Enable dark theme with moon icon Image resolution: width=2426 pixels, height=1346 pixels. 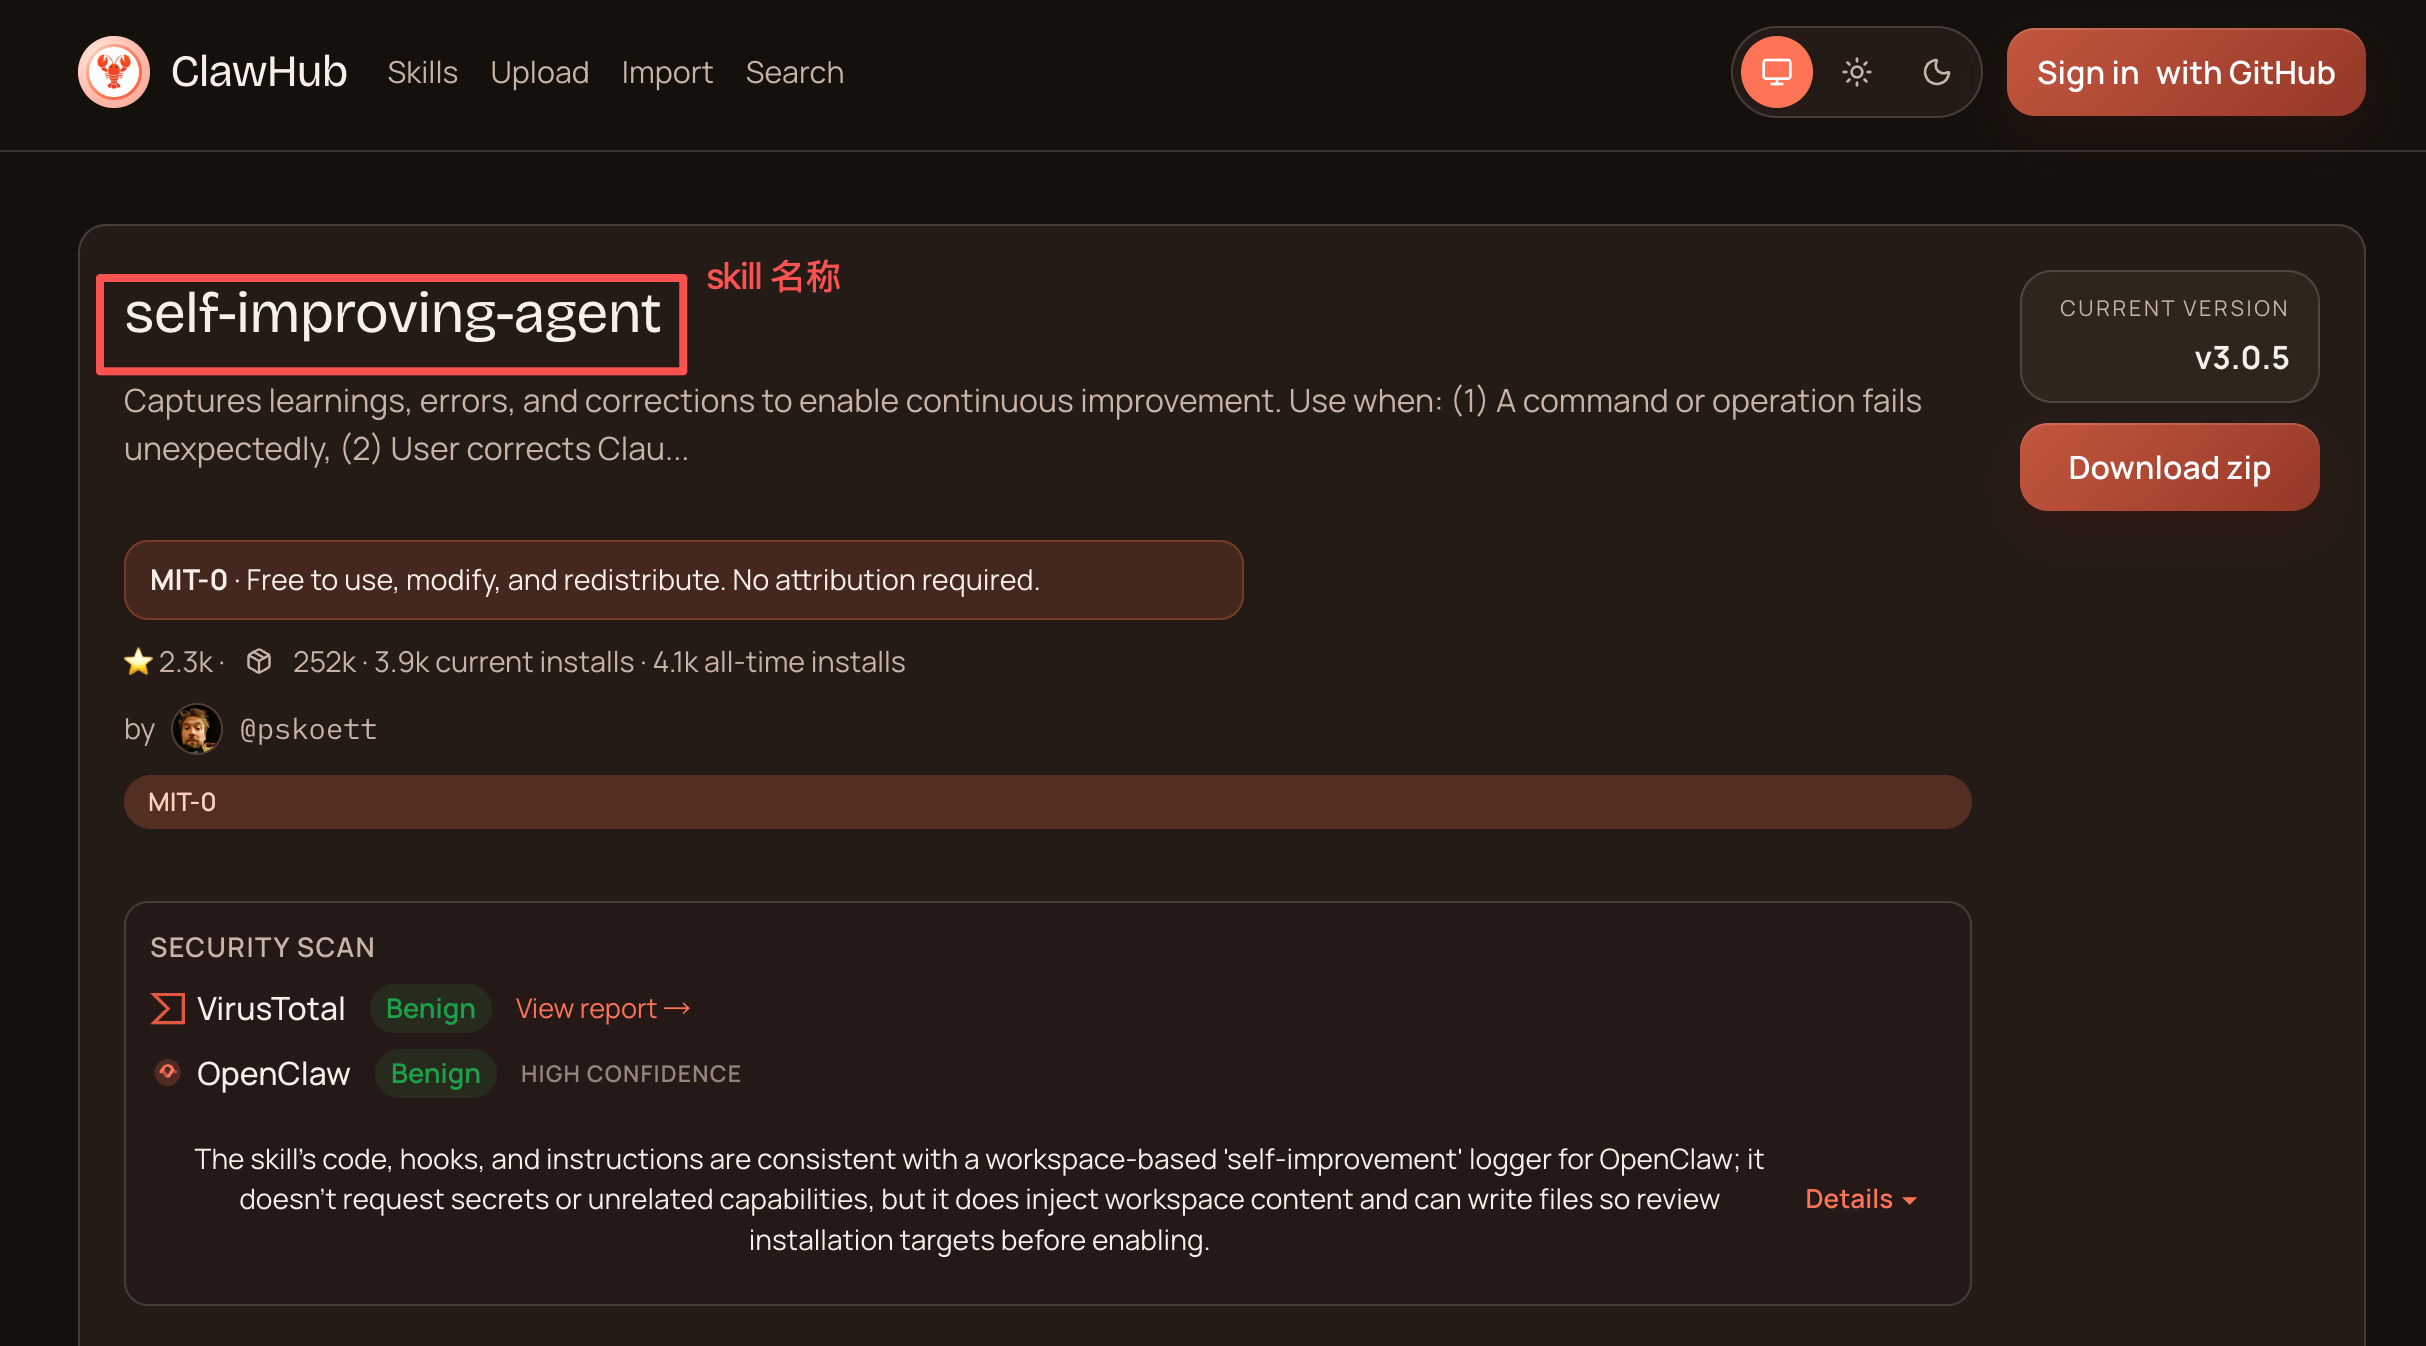[x=1937, y=72]
